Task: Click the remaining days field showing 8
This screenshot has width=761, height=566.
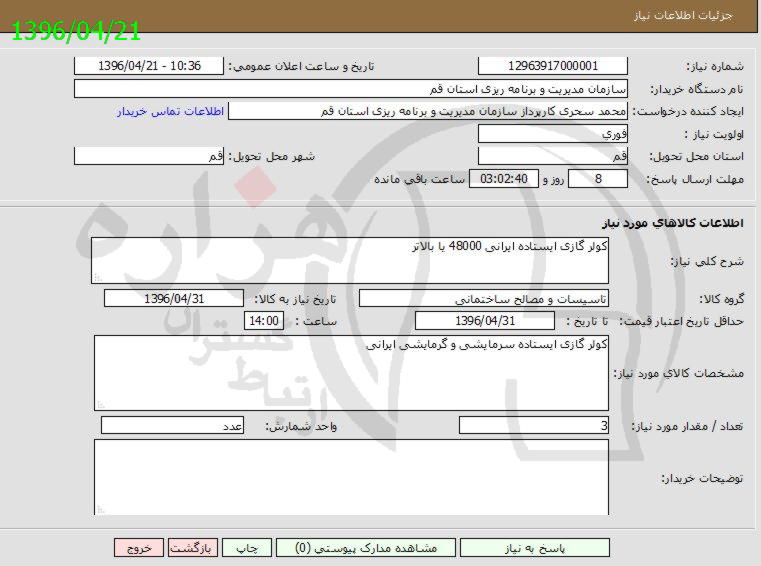Action: pos(598,179)
